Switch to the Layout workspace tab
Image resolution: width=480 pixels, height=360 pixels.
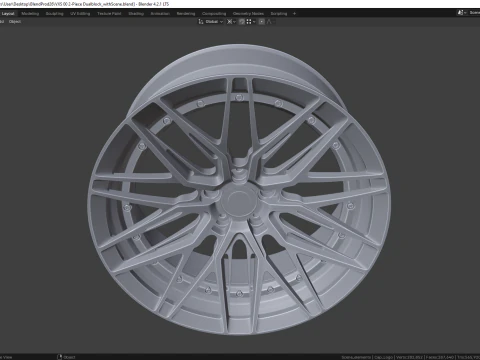point(8,14)
